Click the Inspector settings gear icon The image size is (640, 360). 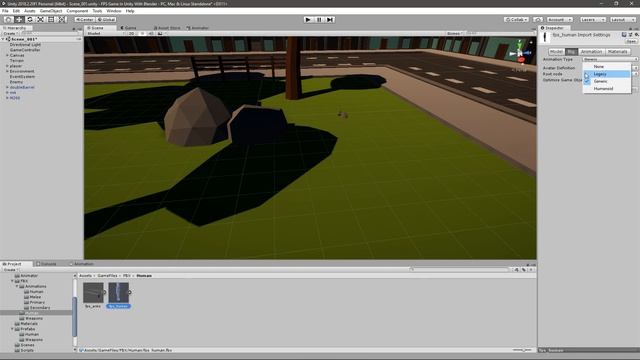[636, 35]
